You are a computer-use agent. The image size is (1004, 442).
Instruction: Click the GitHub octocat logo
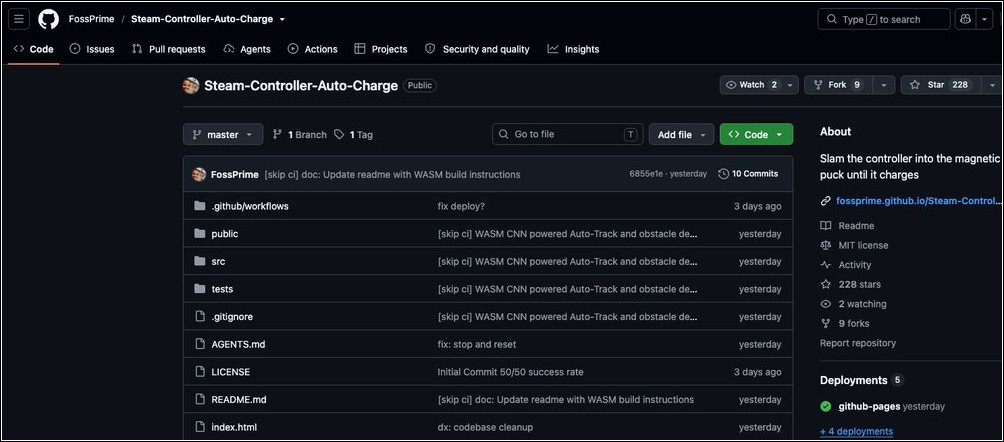point(49,19)
